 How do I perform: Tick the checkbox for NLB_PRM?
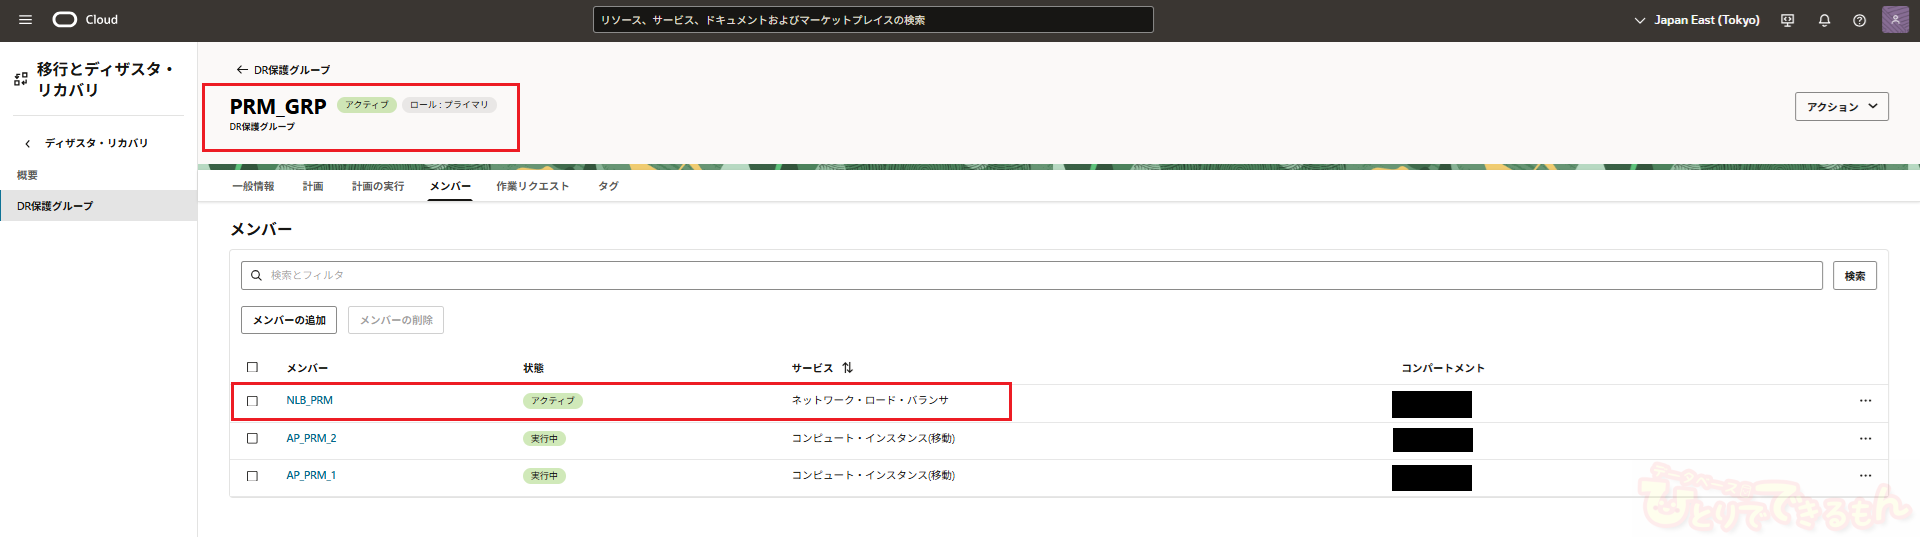[252, 401]
